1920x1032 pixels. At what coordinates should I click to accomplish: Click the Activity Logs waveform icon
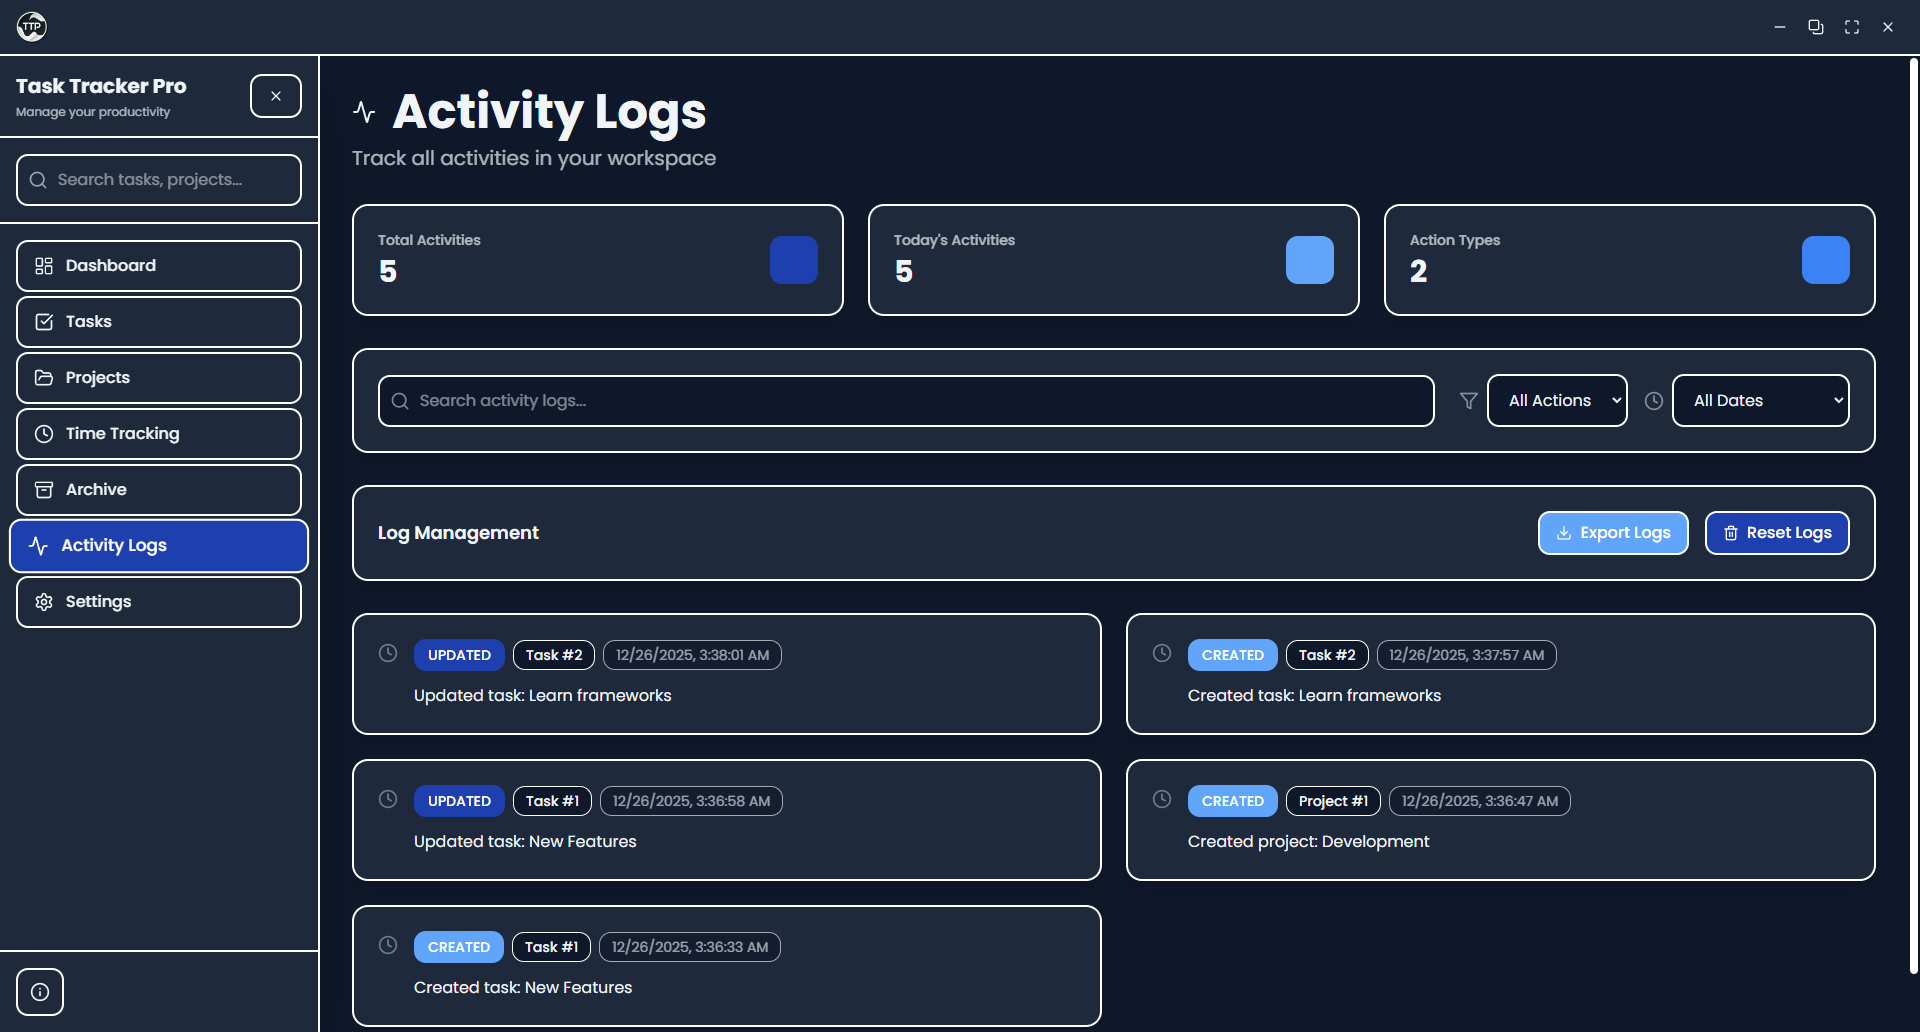pos(38,545)
